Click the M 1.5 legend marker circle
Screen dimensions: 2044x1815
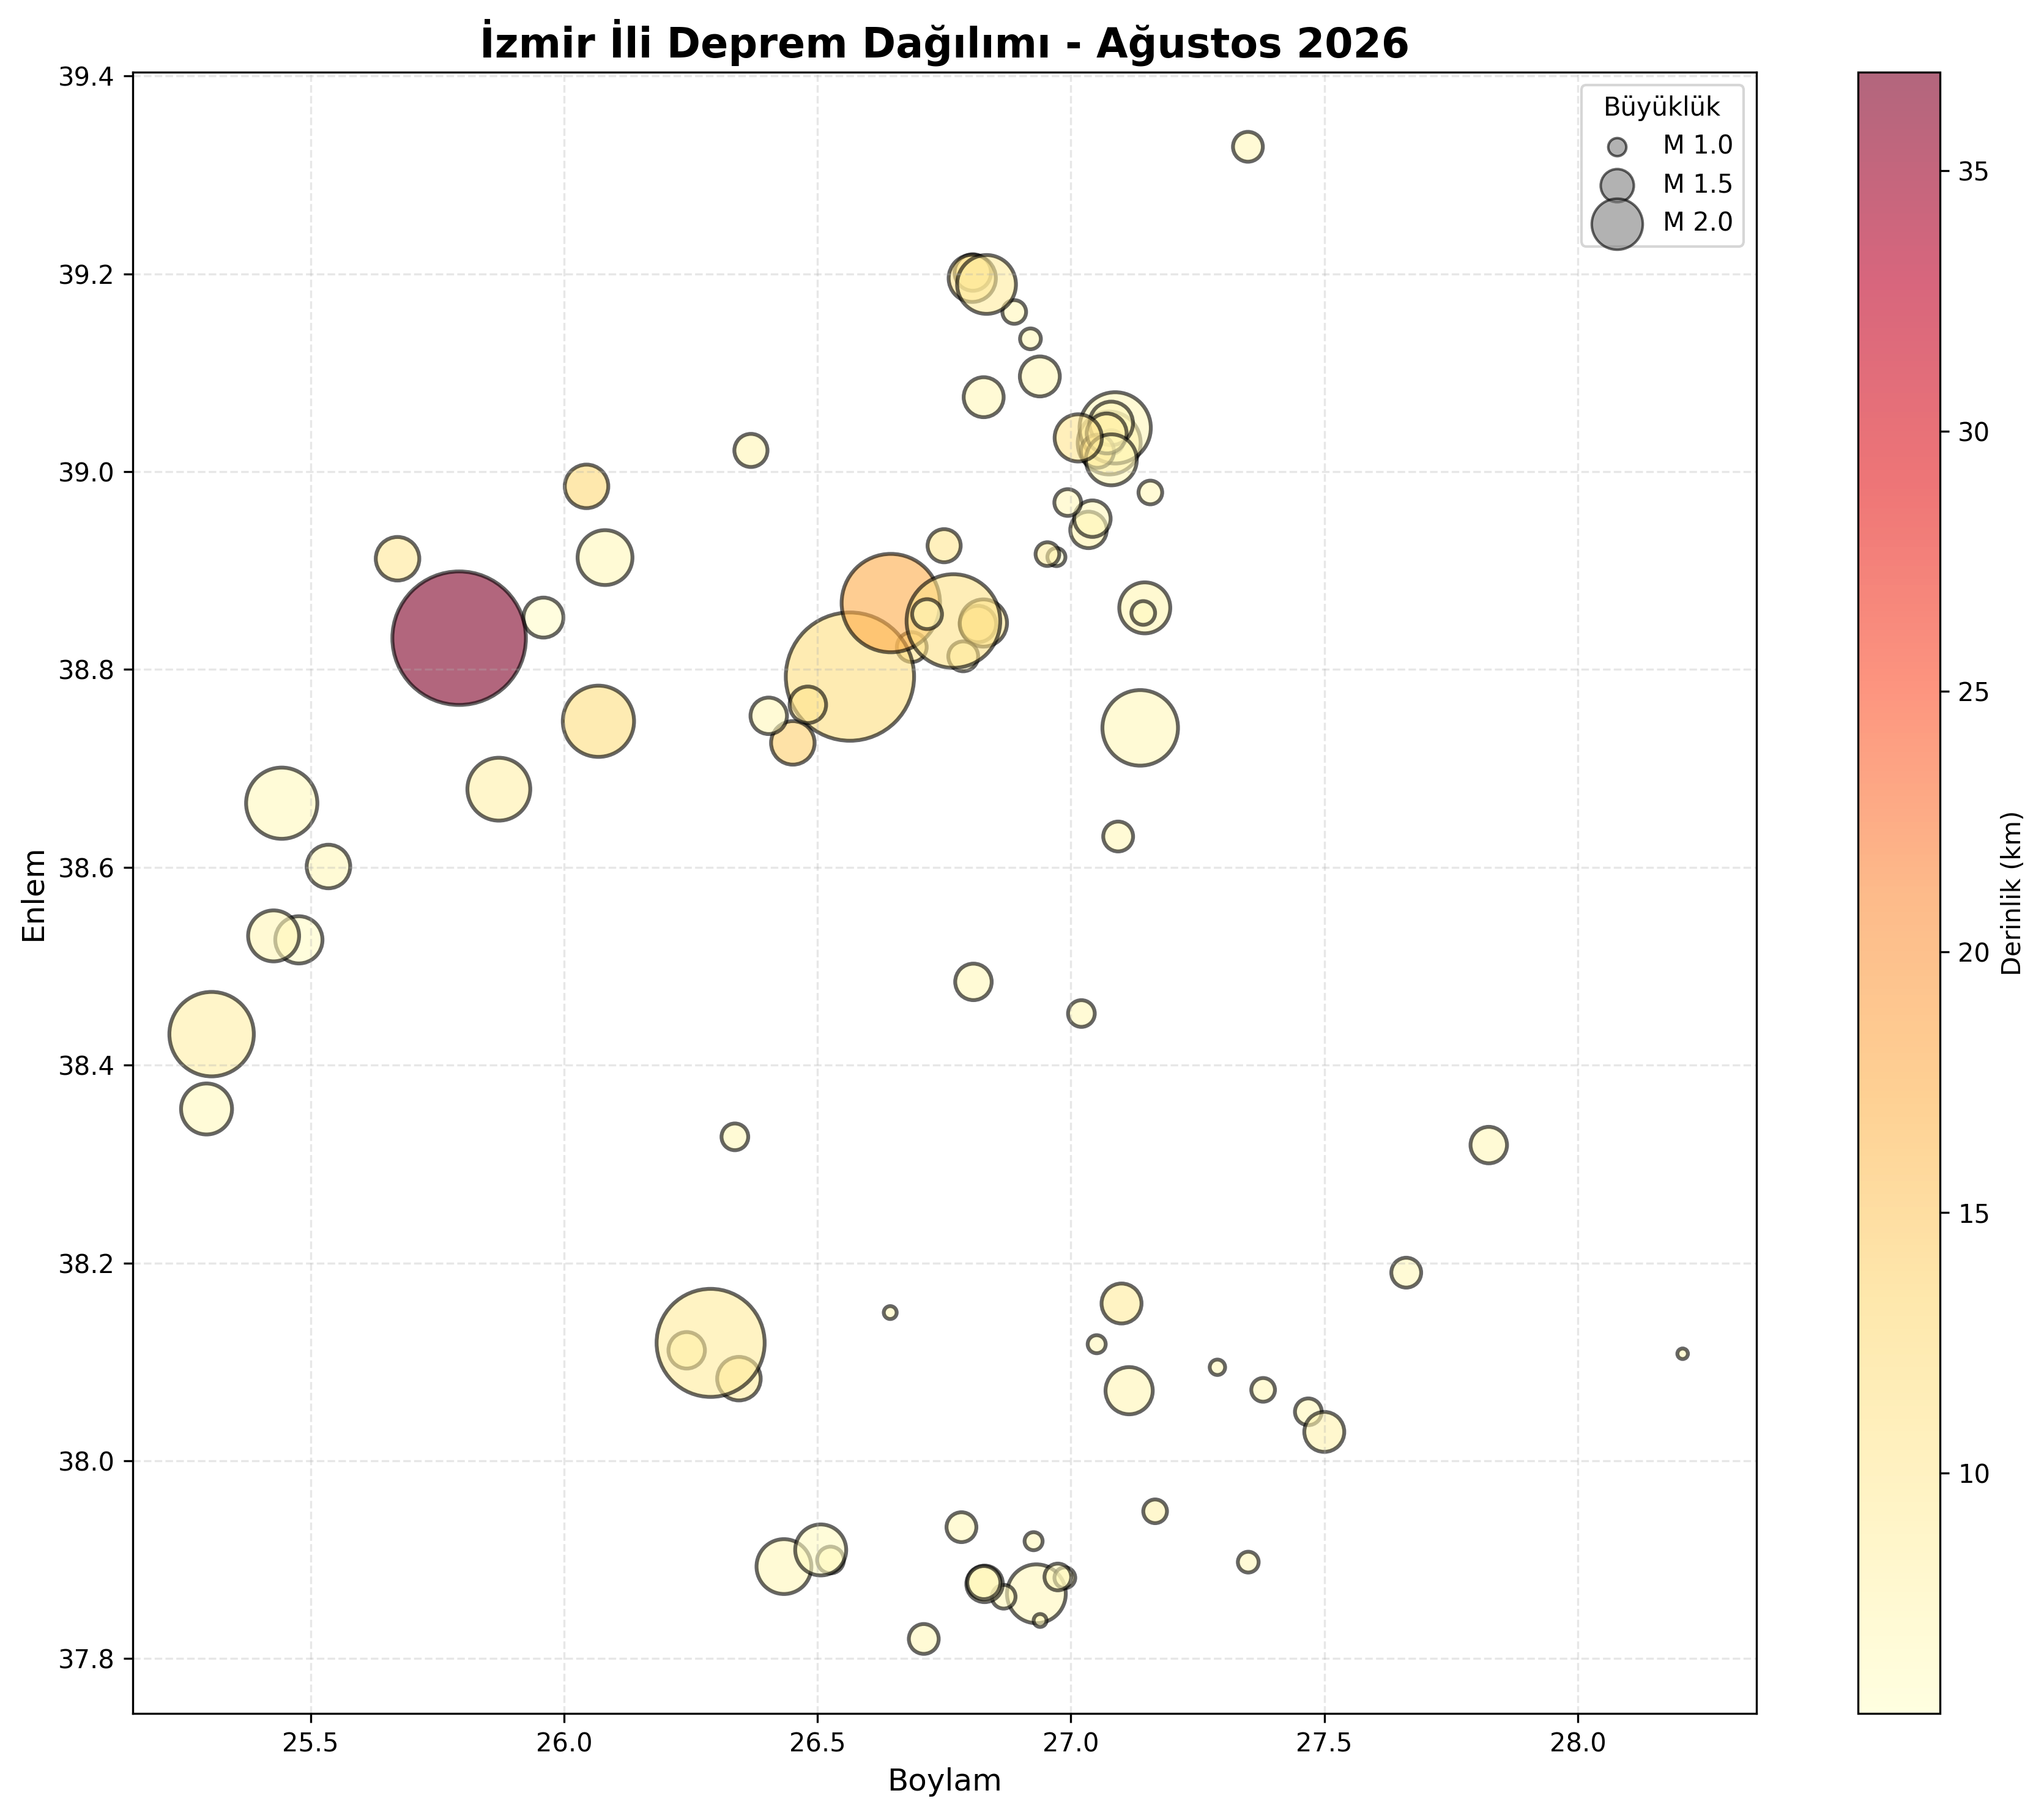tap(1617, 185)
